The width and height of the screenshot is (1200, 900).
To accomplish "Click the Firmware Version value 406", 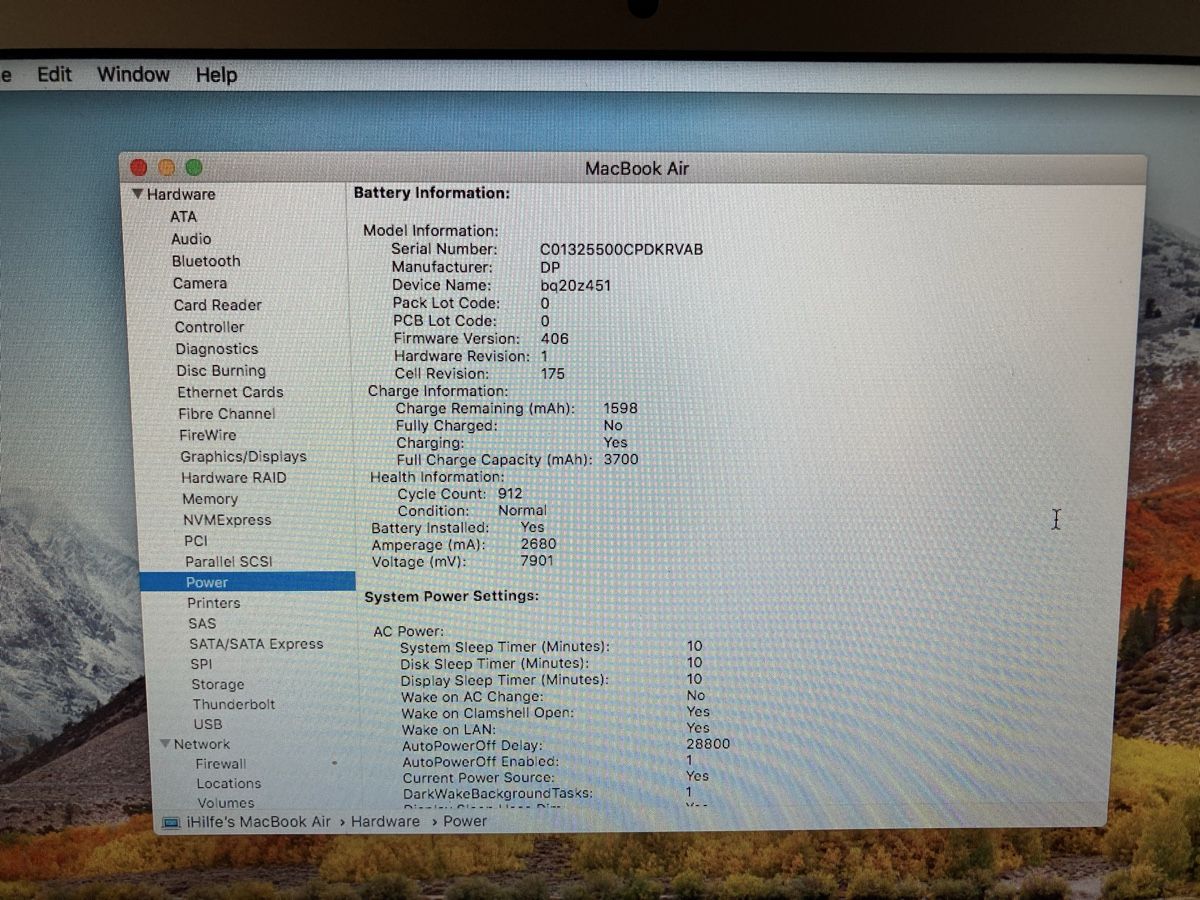I will pyautogui.click(x=554, y=339).
